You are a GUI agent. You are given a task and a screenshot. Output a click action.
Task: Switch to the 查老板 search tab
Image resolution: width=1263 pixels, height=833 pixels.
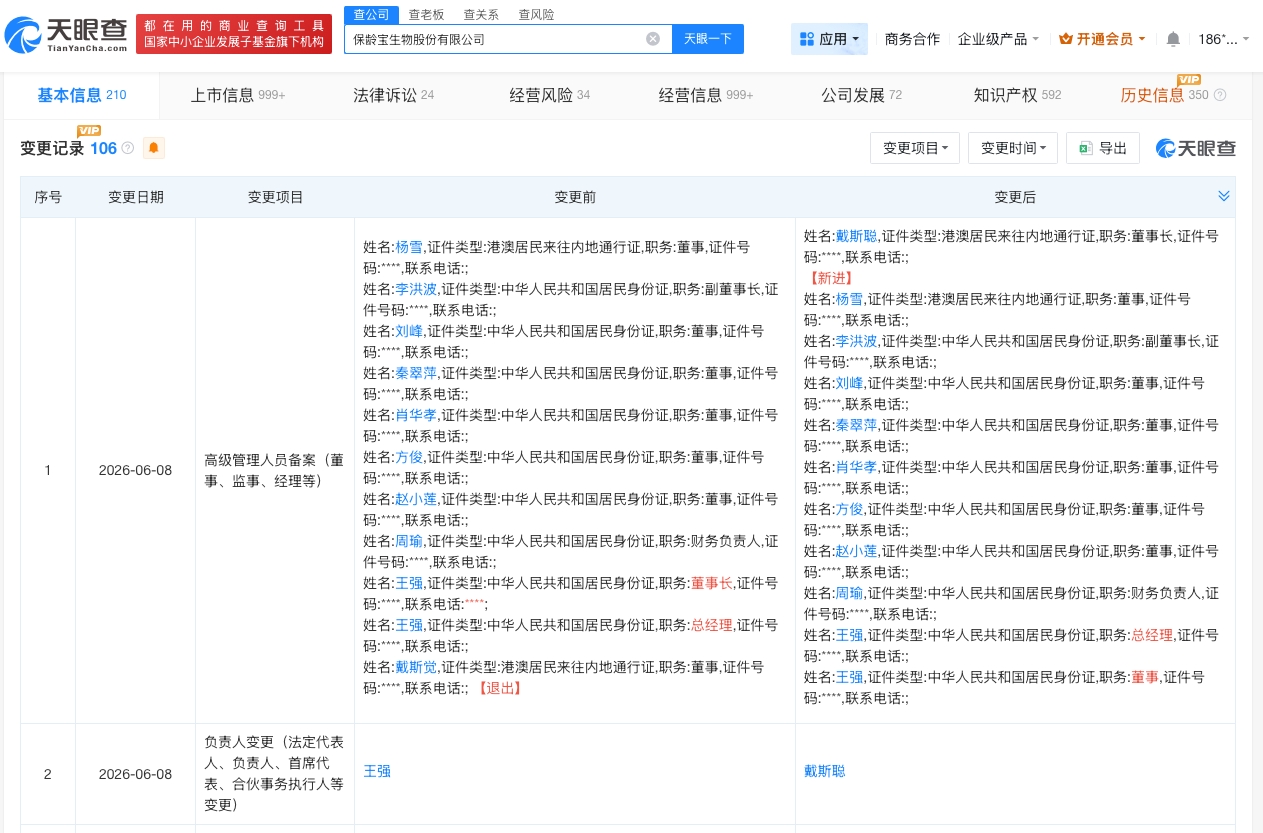[x=426, y=15]
